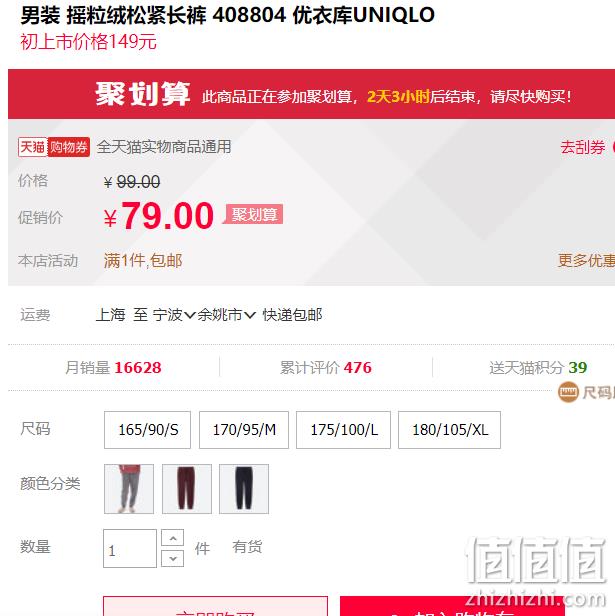This screenshot has height=616, width=615.
Task: Choose size 175/100/L
Action: [343, 430]
